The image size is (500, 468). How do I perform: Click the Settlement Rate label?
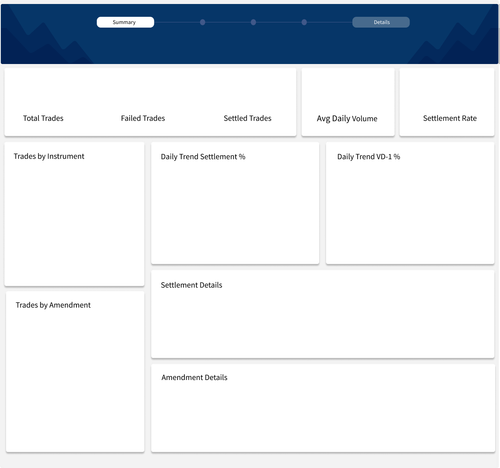click(x=450, y=118)
